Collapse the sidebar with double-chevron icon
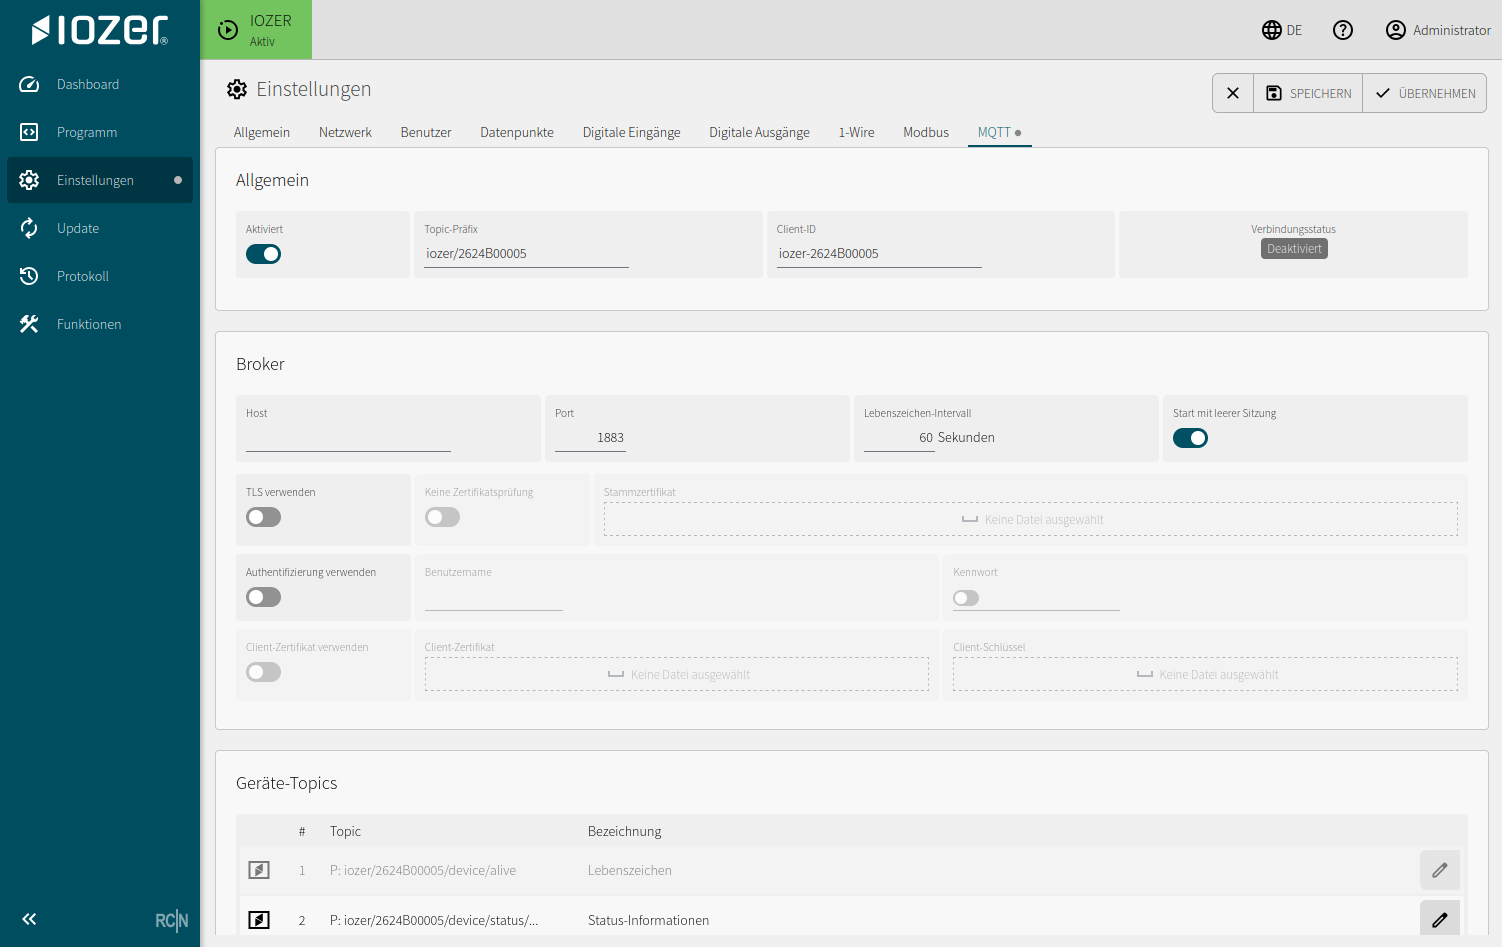The image size is (1502, 947). [29, 919]
